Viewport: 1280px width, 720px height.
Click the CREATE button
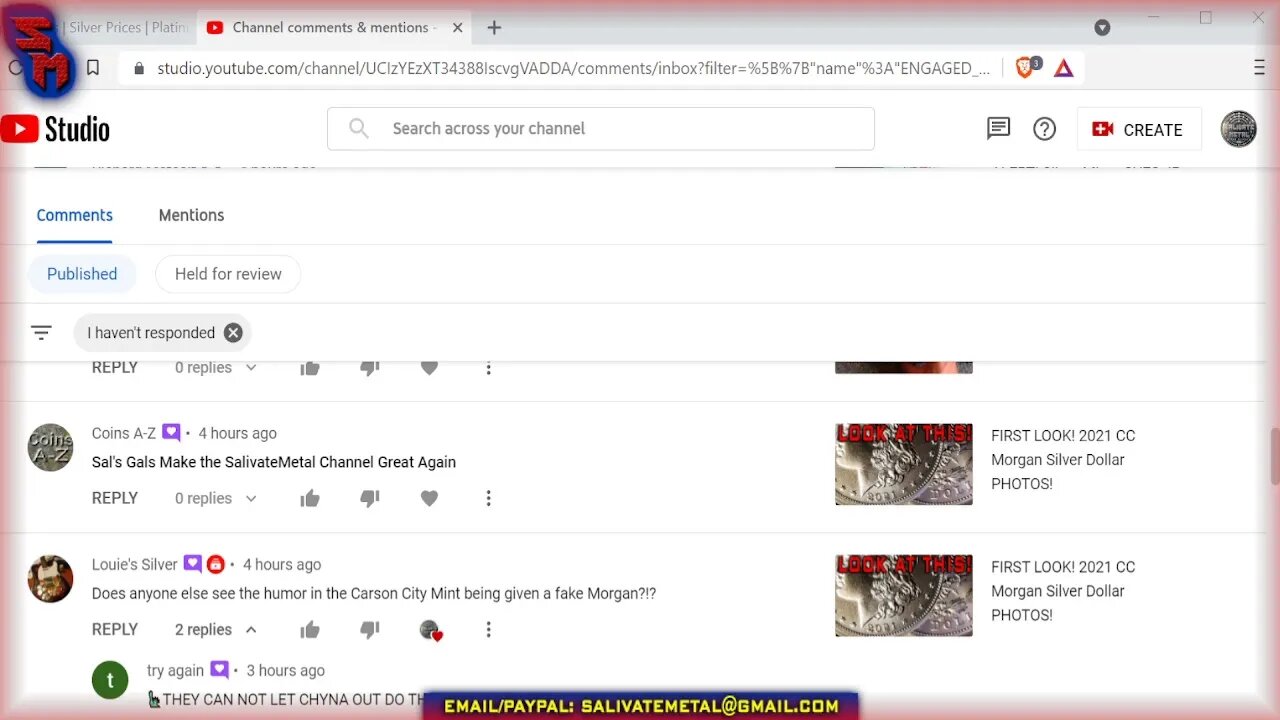tap(1139, 129)
